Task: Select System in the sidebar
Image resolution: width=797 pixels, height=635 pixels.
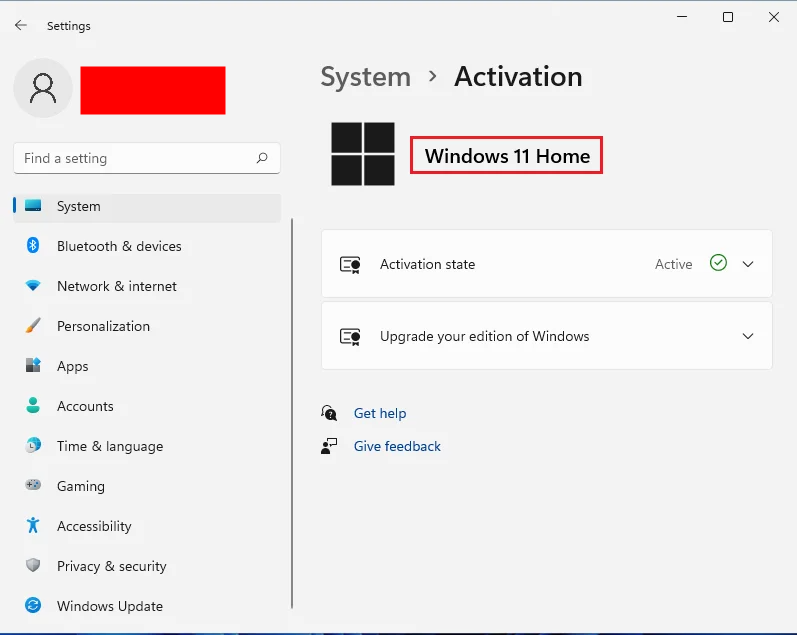Action: coord(147,207)
